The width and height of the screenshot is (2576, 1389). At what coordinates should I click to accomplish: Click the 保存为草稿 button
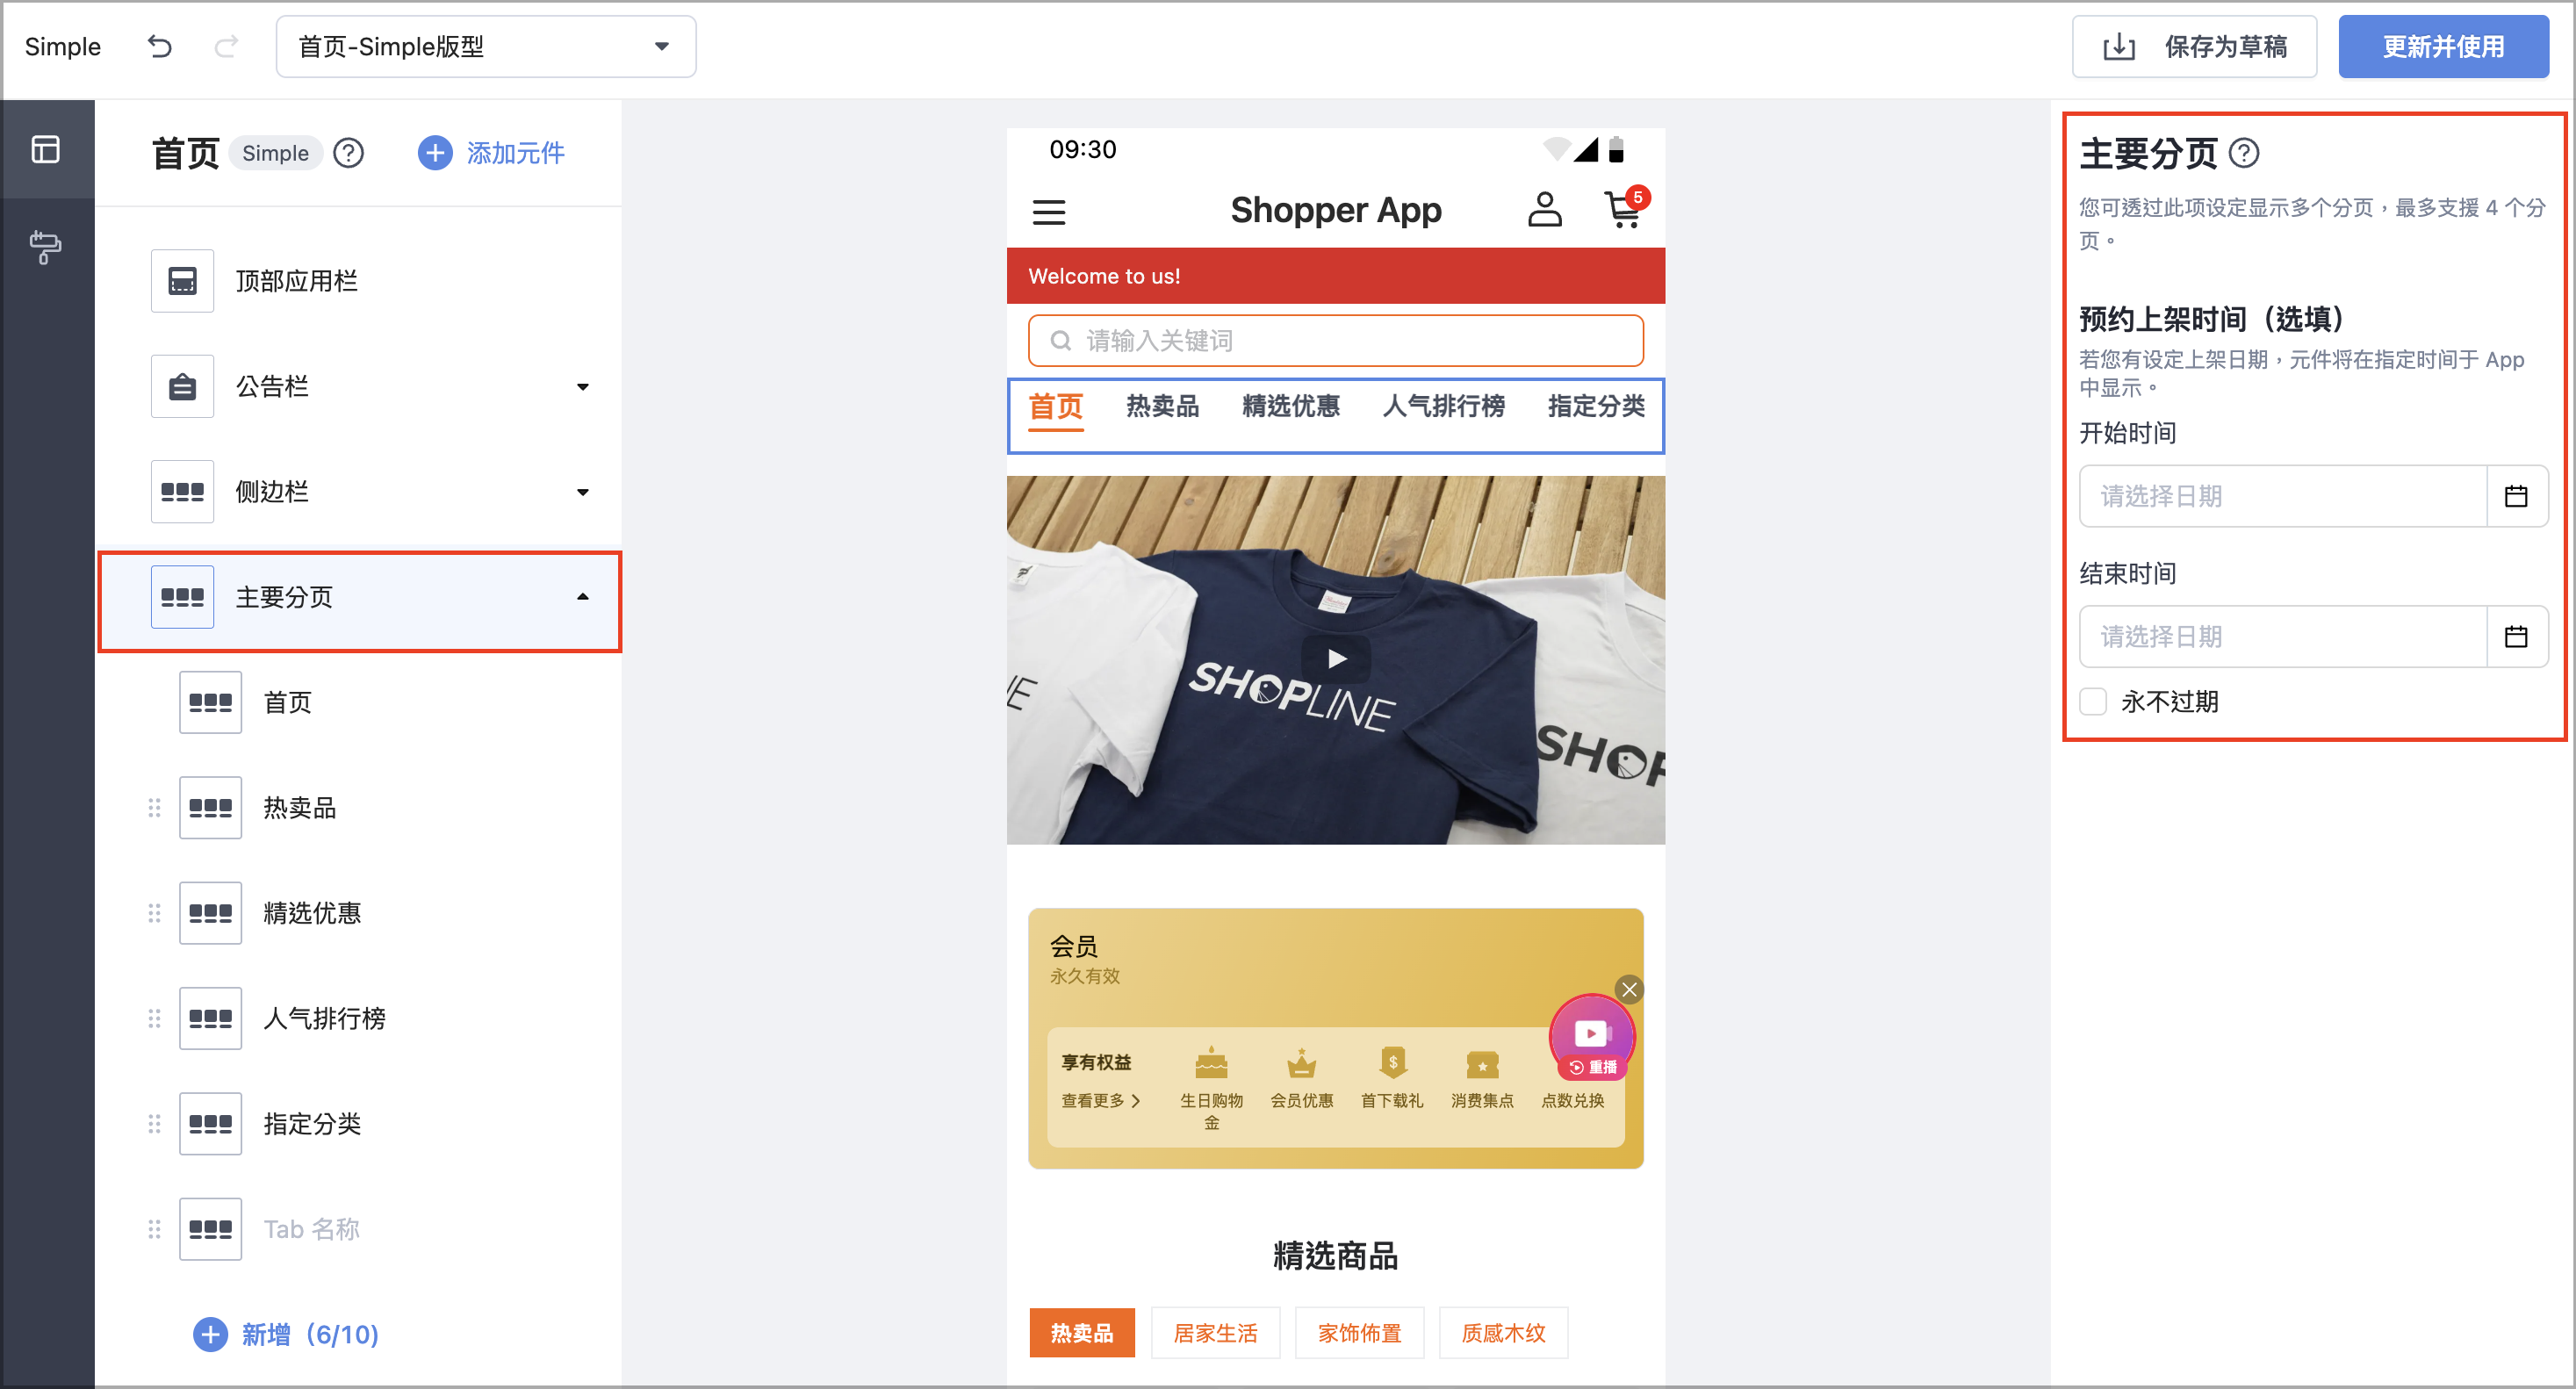coord(2194,46)
